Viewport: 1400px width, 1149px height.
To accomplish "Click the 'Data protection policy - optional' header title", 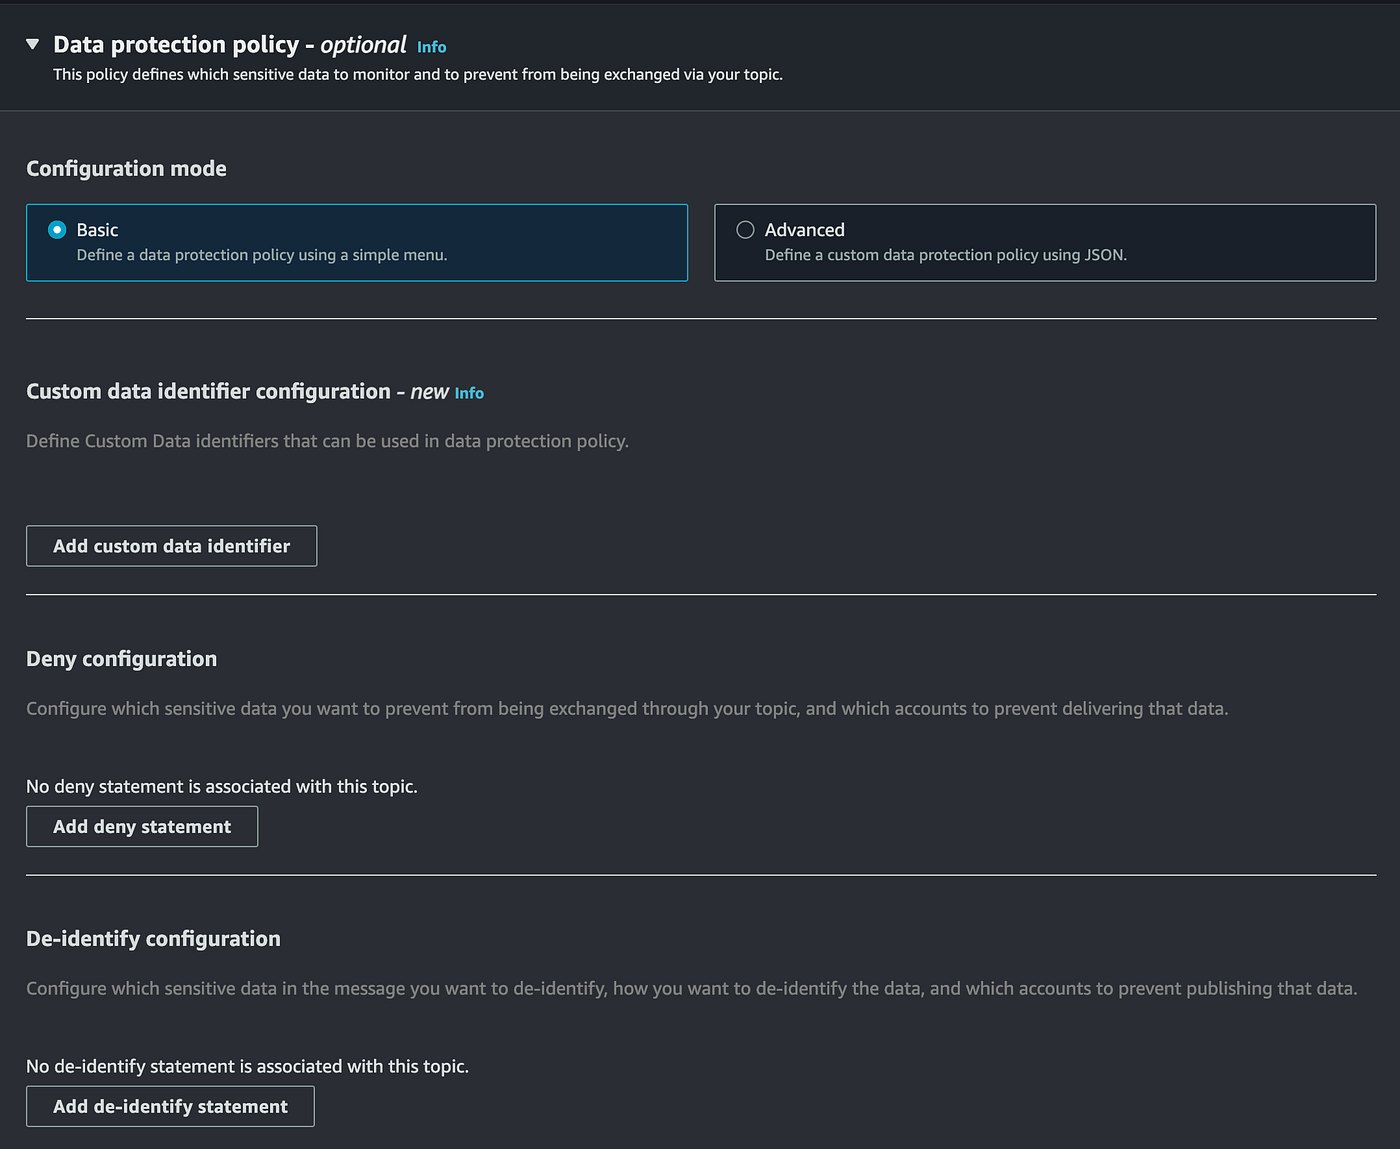I will 229,45.
